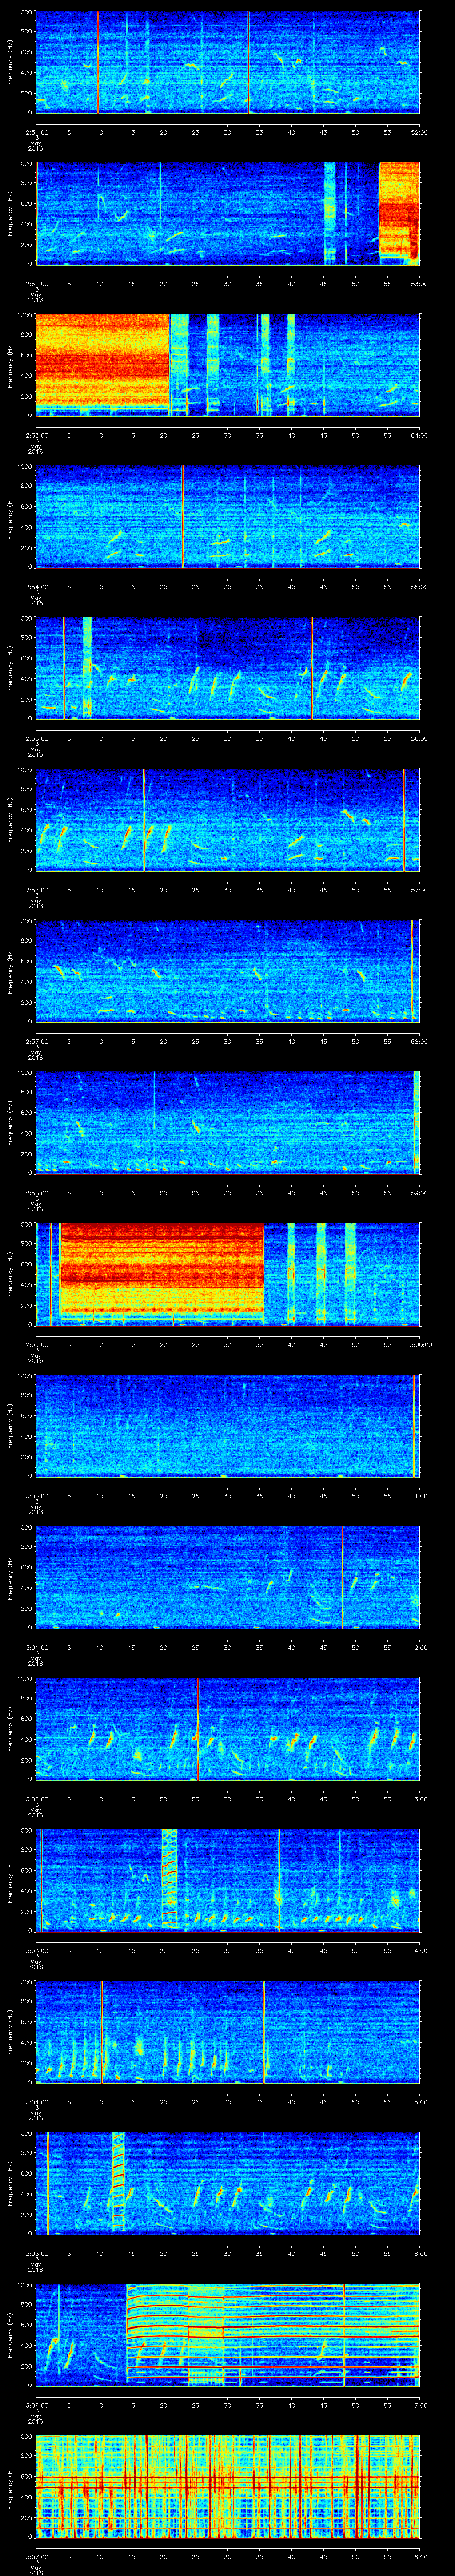Click the '3:01:00' time label
455x2576 pixels.
tap(35, 1647)
